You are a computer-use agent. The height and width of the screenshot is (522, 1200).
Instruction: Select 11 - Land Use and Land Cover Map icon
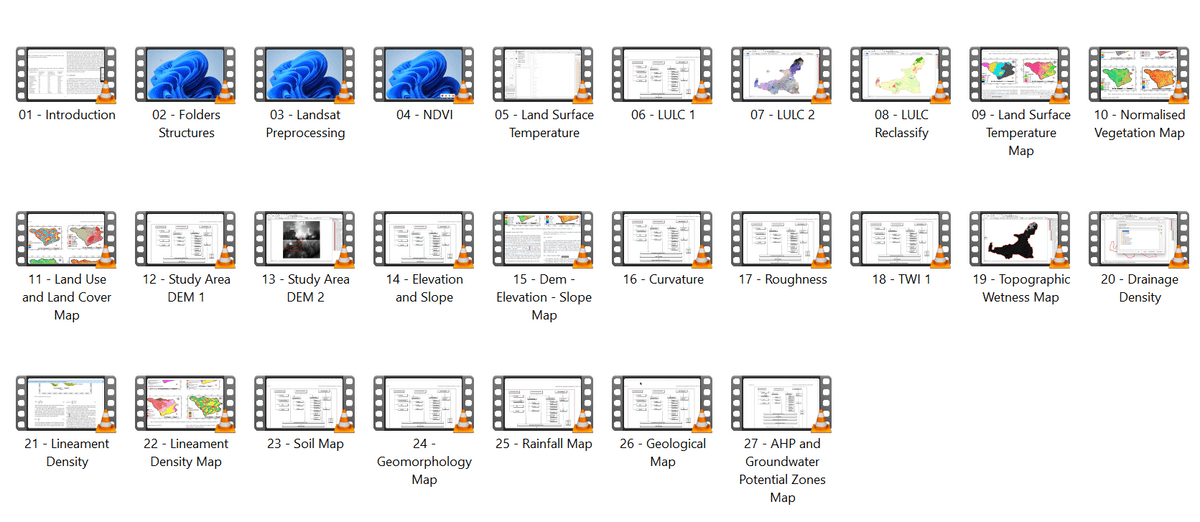[x=67, y=240]
